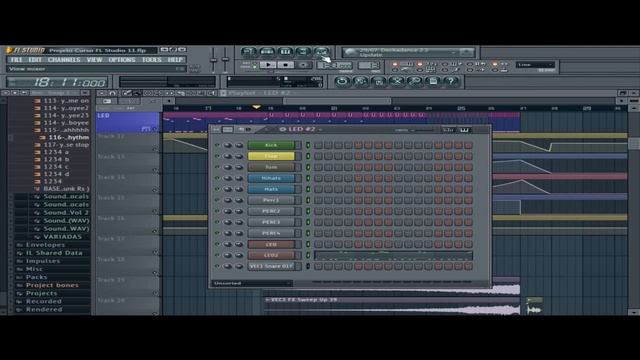The height and width of the screenshot is (360, 640).
Task: Open the FILE menu
Action: [x=17, y=60]
